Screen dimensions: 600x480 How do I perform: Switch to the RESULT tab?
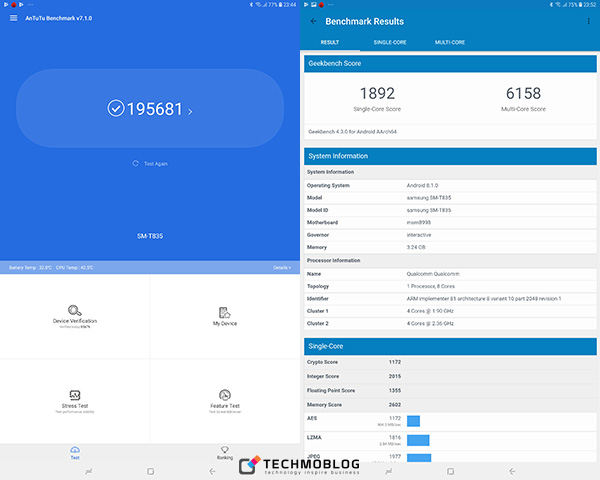pos(330,42)
